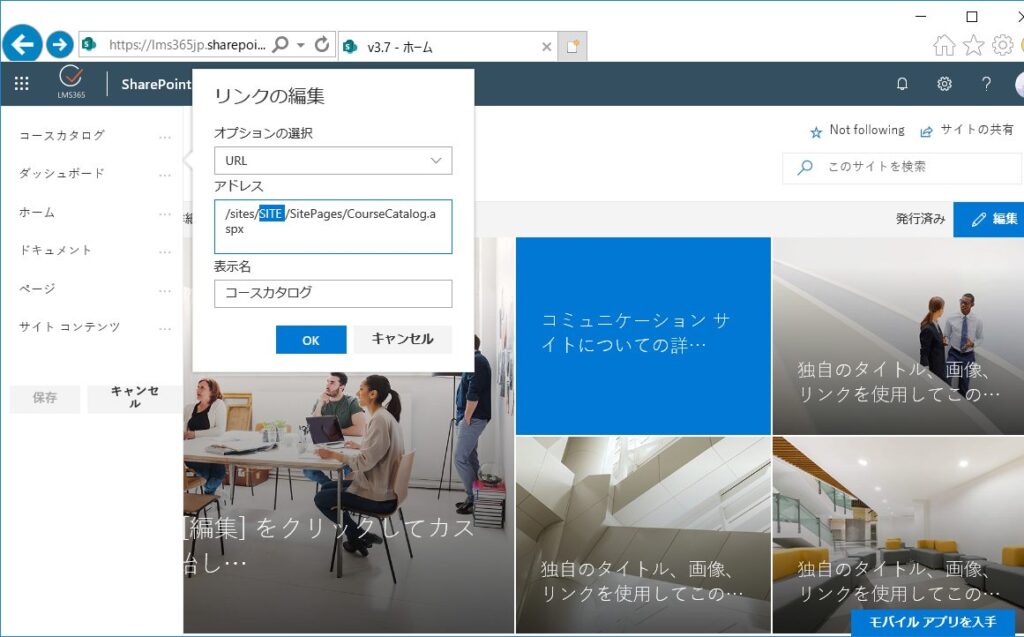Click the 編集 page edit button
1024x637 pixels.
click(x=993, y=219)
